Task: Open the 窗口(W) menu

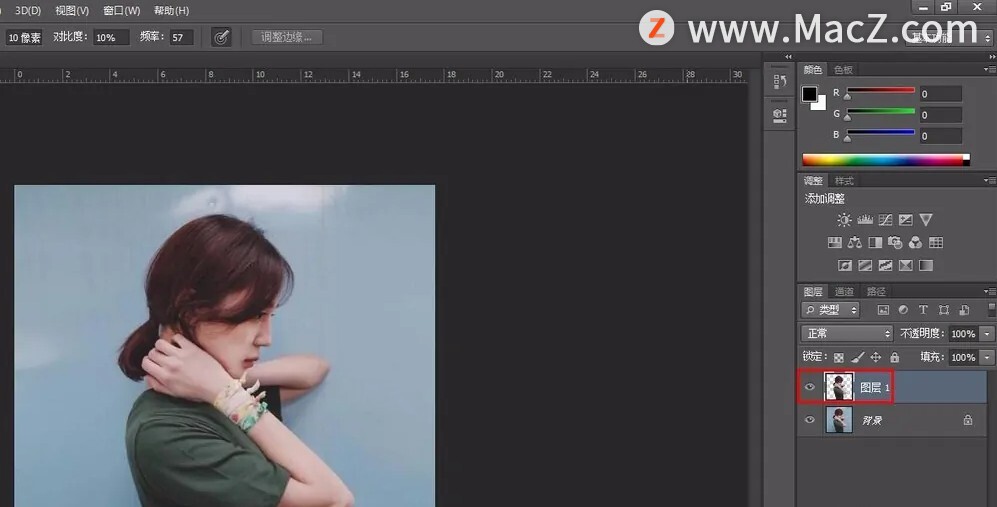Action: point(121,10)
